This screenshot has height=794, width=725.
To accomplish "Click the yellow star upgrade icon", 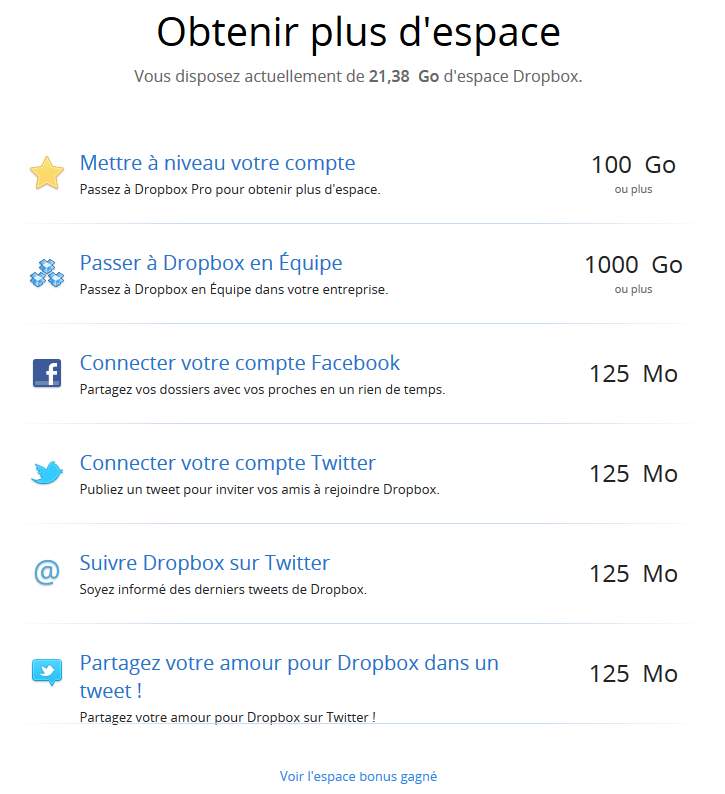I will pyautogui.click(x=47, y=173).
